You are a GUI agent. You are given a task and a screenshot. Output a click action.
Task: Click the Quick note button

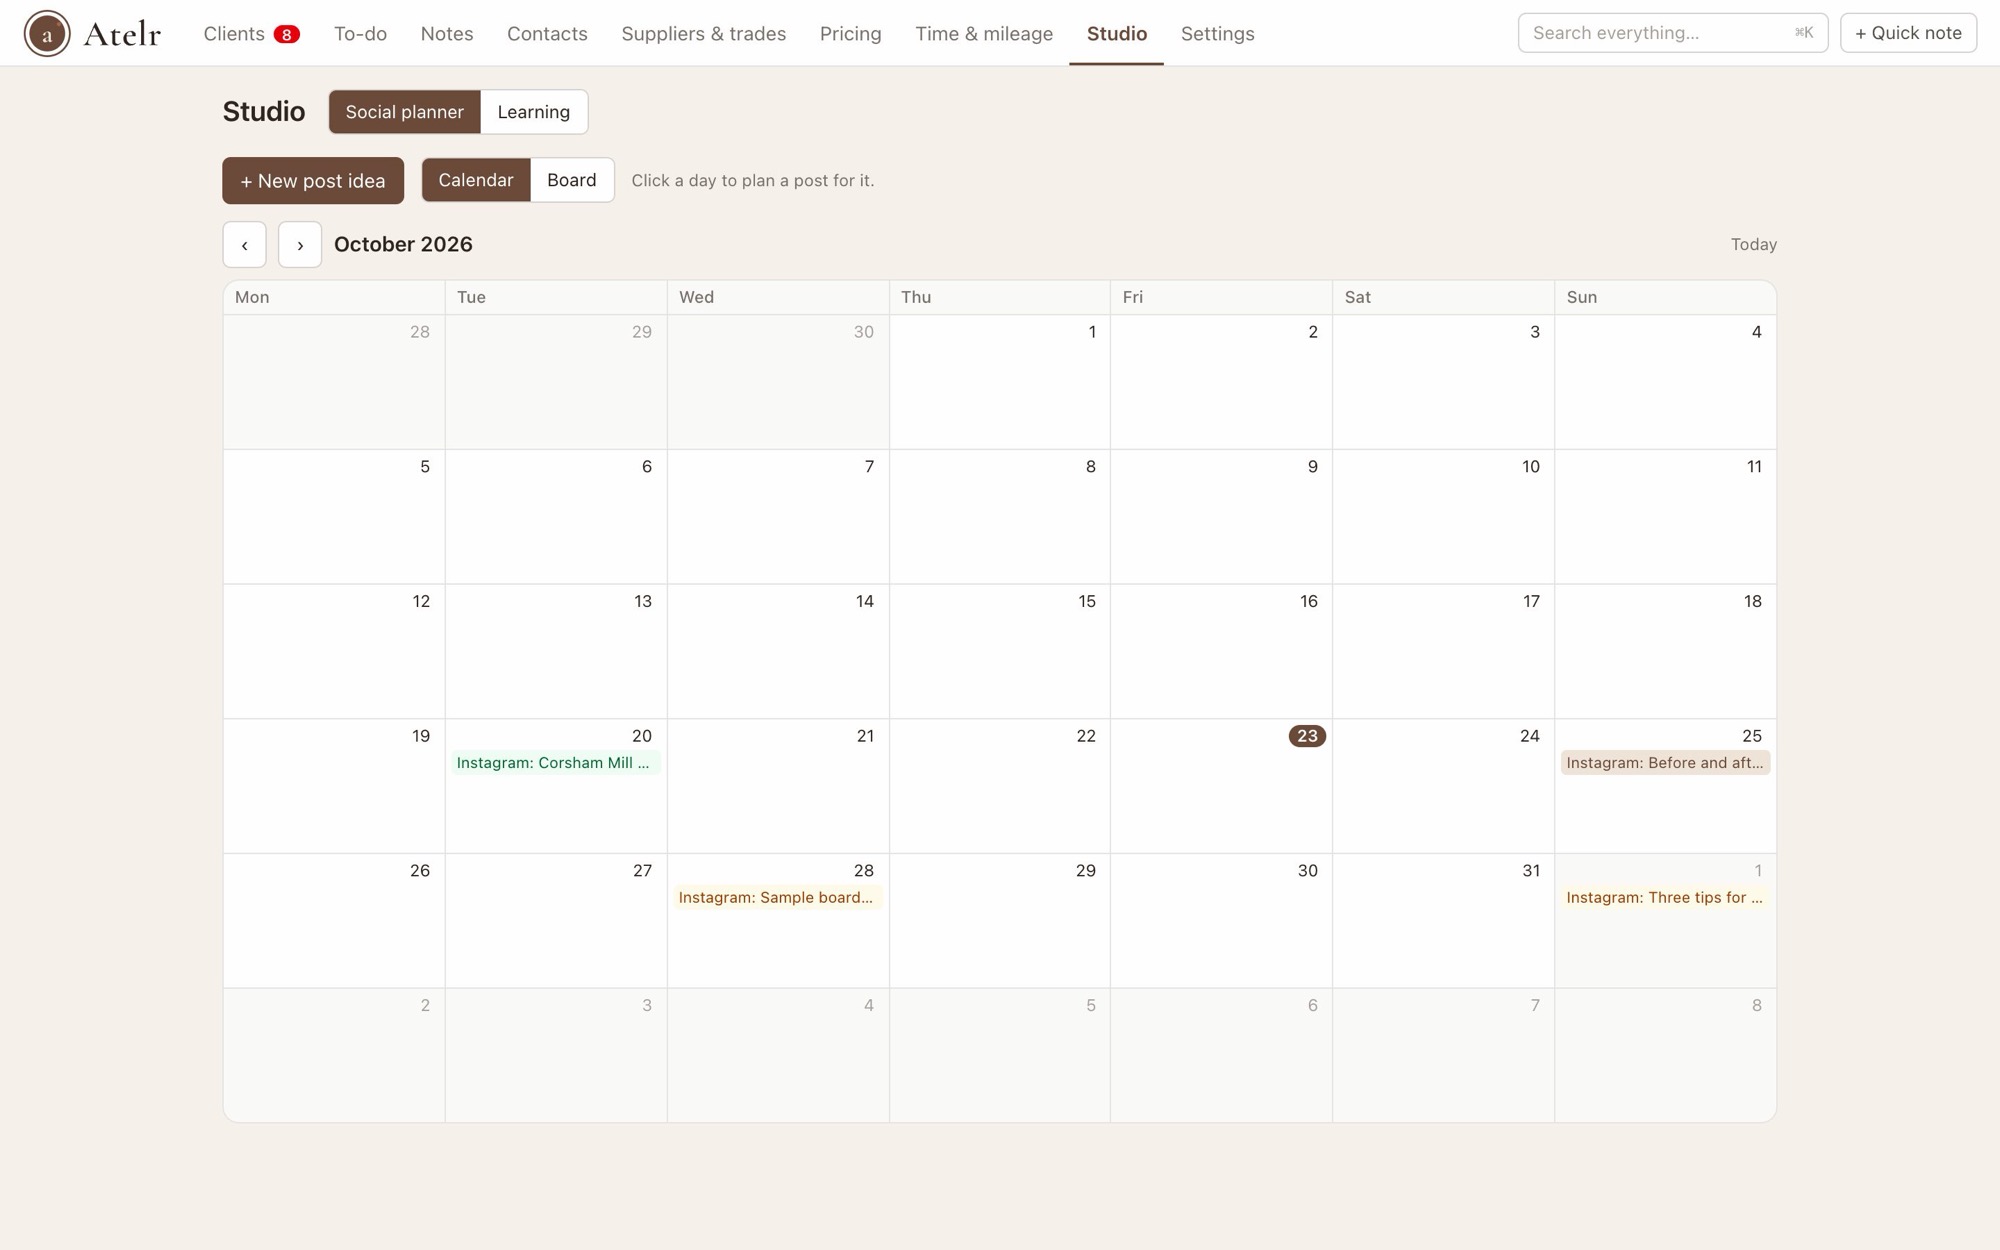click(x=1908, y=33)
